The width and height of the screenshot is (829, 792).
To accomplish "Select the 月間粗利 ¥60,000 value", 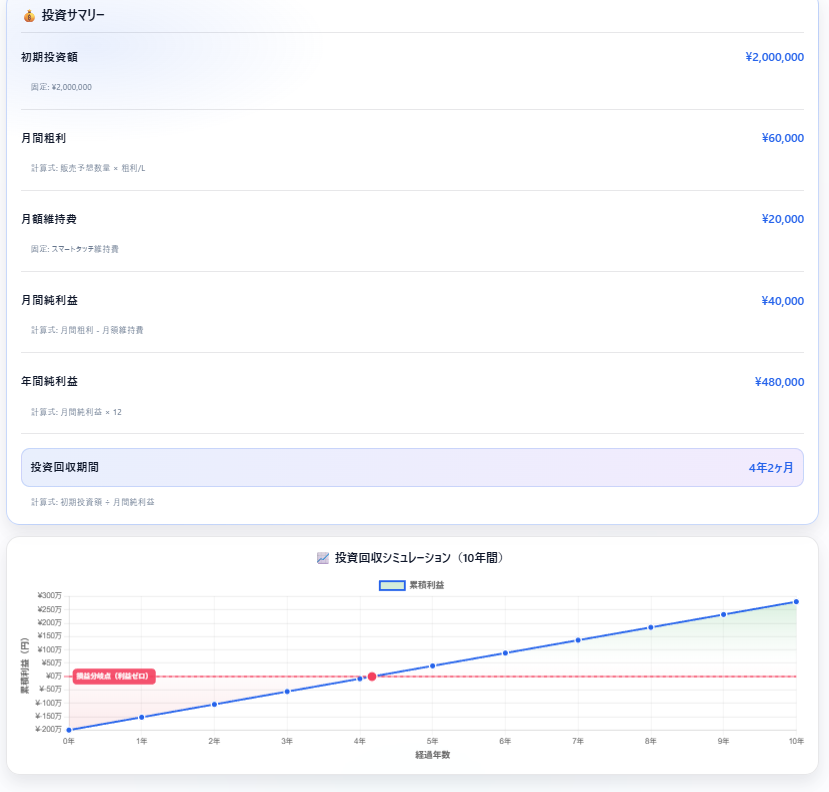I will tap(782, 138).
